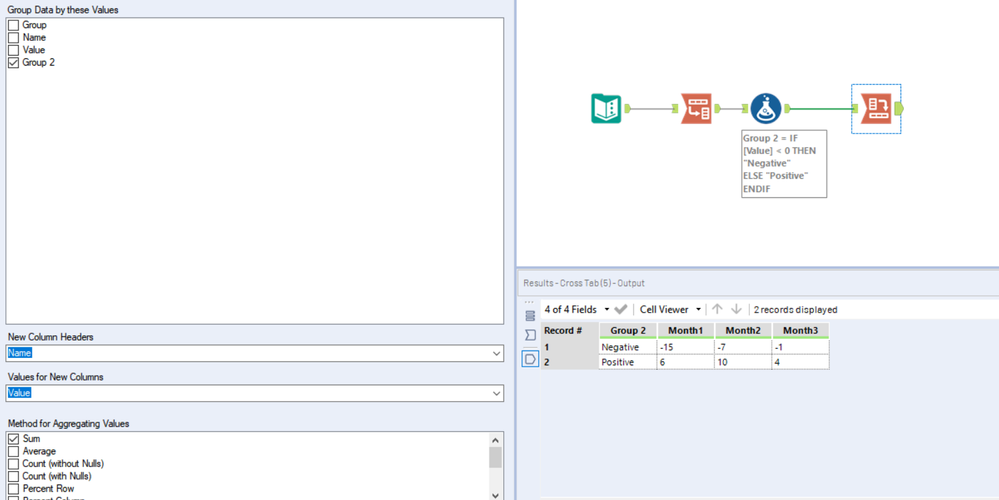Toggle the Value checkbox in grouping list
999x500 pixels.
pyautogui.click(x=13, y=50)
